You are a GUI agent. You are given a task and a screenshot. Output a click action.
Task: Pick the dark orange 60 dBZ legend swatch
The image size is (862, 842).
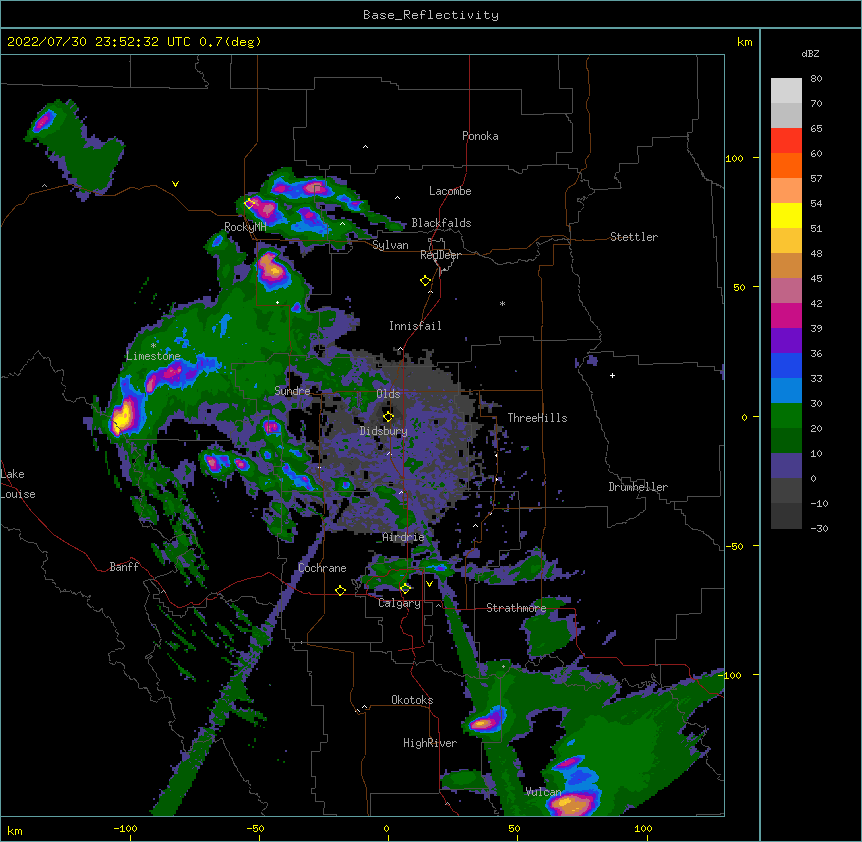[786, 165]
